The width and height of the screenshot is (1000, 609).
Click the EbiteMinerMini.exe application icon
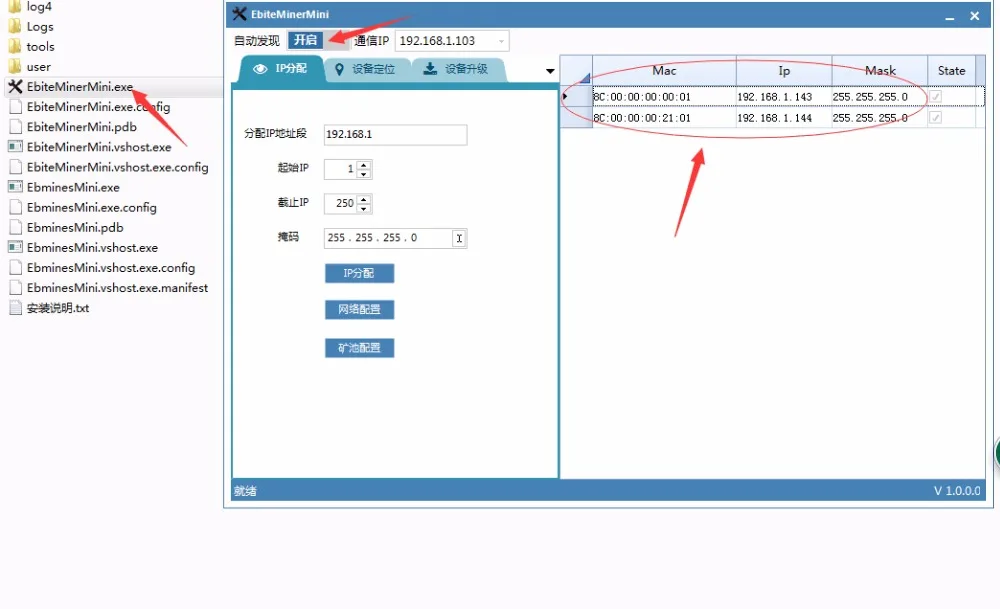(15, 86)
